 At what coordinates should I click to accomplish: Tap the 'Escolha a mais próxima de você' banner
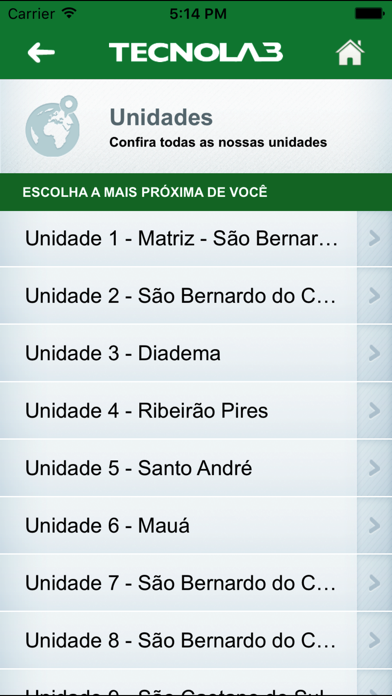(x=196, y=192)
